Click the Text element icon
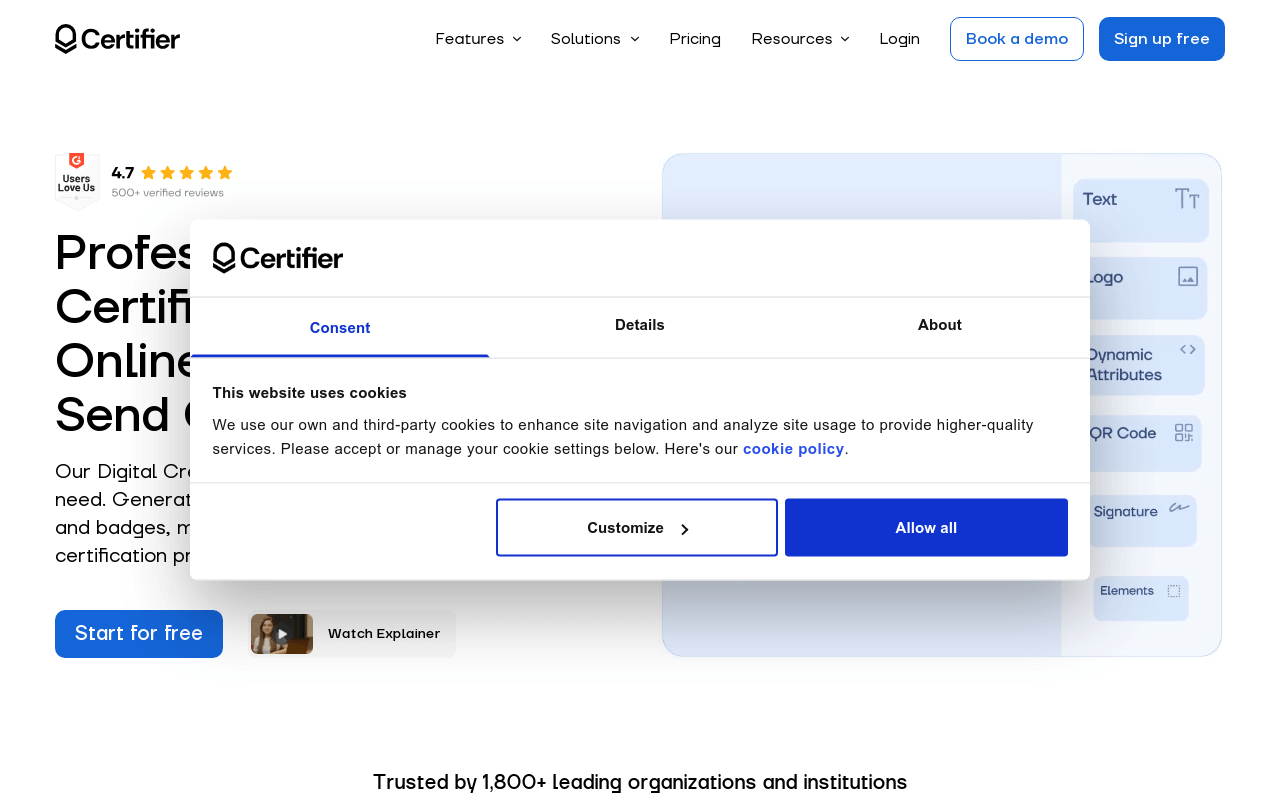 (1187, 198)
